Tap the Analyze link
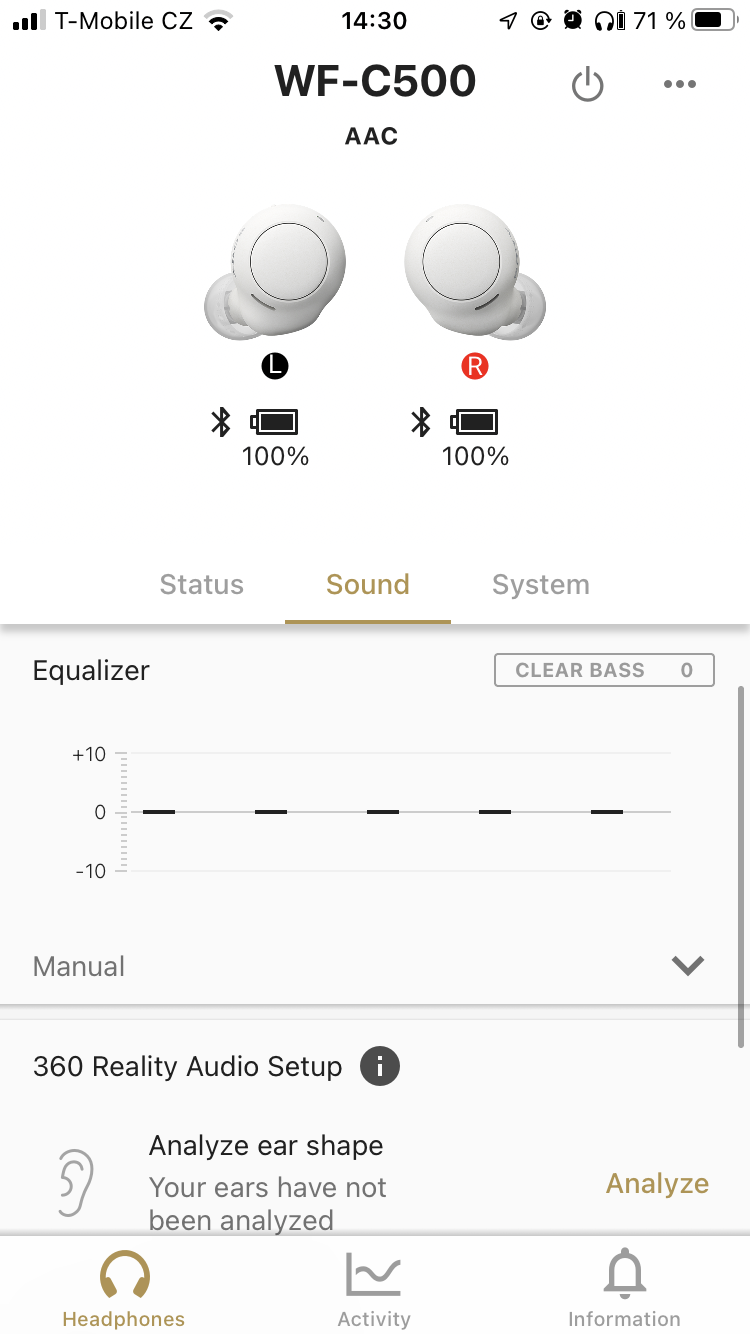 [657, 1184]
